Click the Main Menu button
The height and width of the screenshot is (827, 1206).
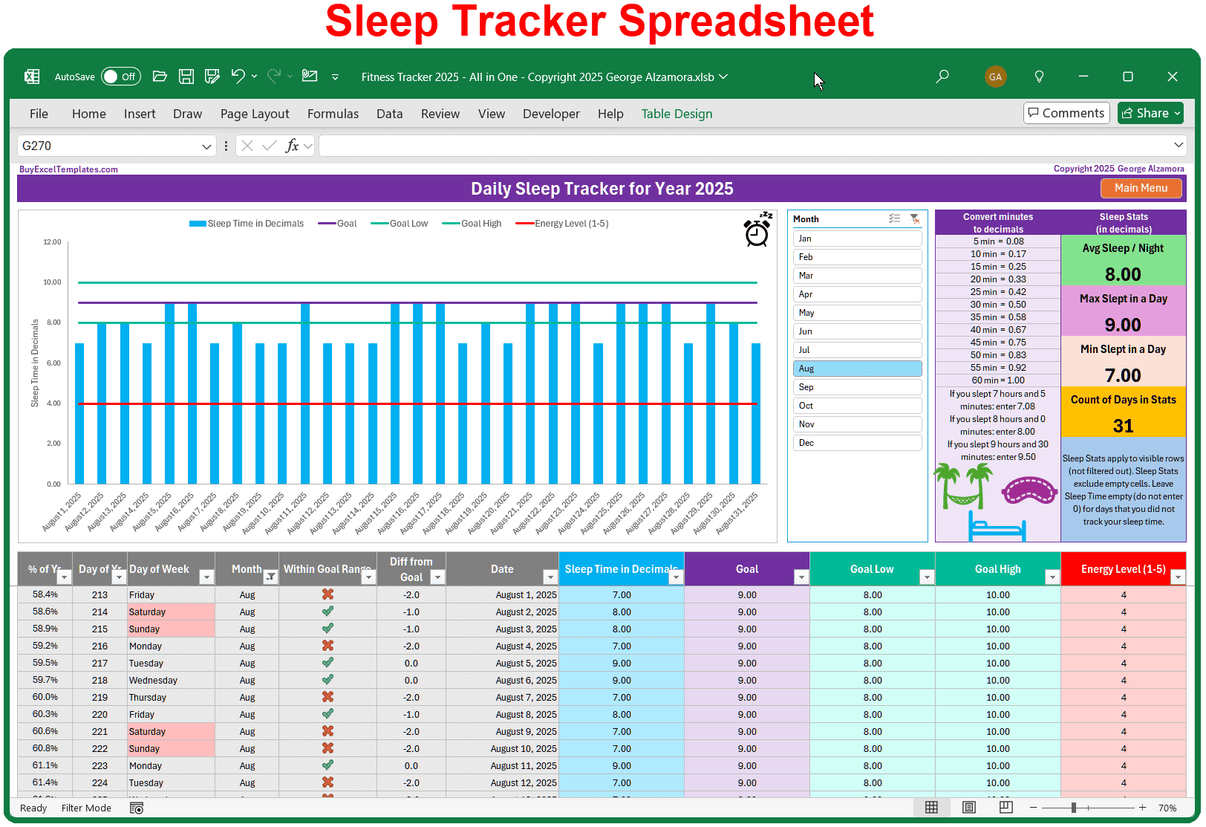click(1141, 187)
